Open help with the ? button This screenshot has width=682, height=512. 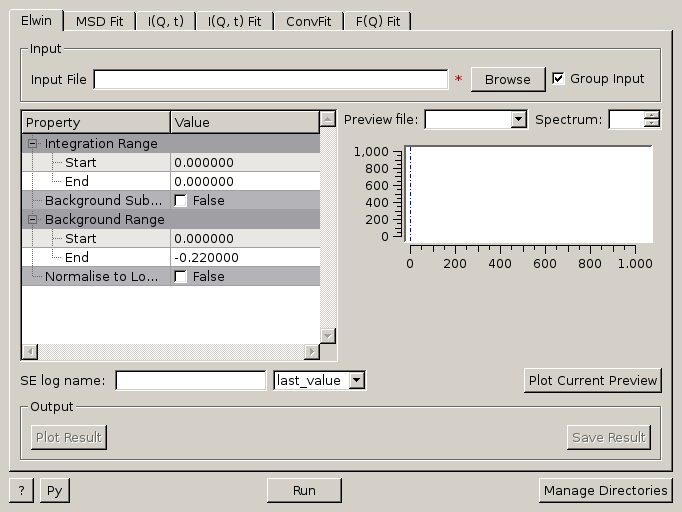21,490
